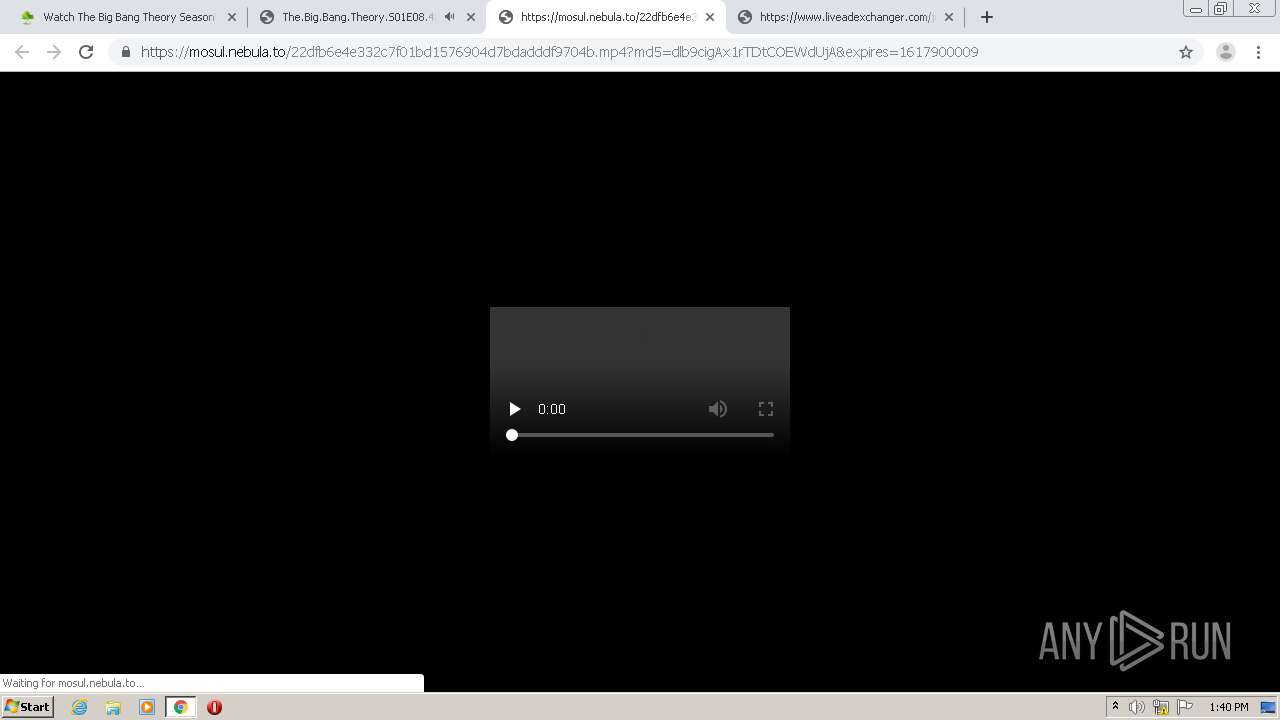The height and width of the screenshot is (720, 1280).
Task: Launch Internet Explorer from taskbar
Action: 80,707
